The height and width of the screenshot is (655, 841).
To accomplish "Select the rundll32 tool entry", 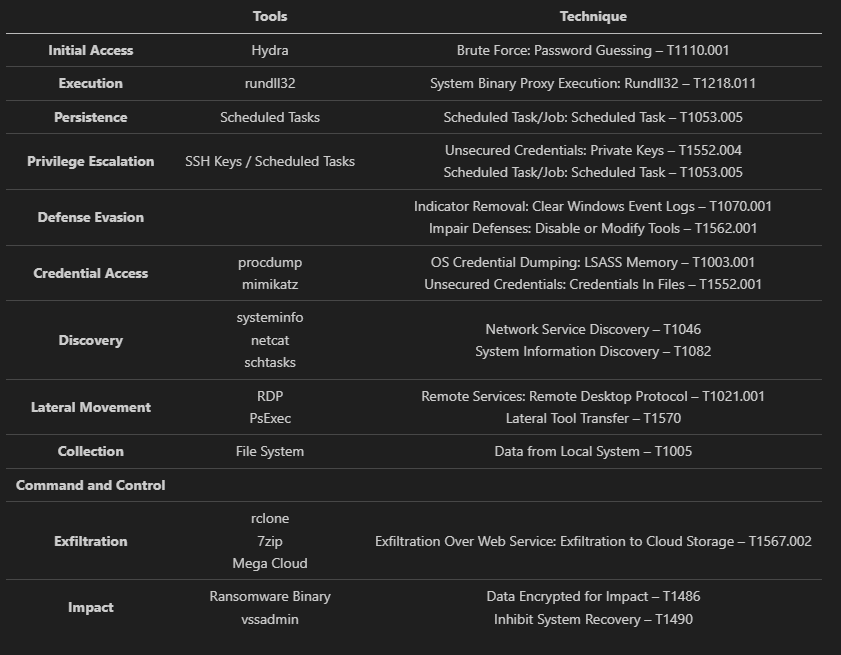I will tap(270, 83).
